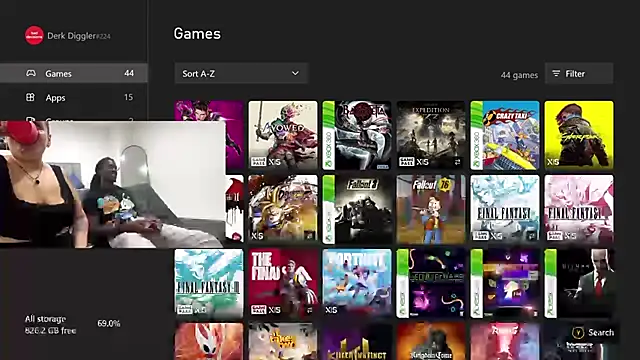640x360 pixels.
Task: Open Apps section in sidebar
Action: coord(73,97)
